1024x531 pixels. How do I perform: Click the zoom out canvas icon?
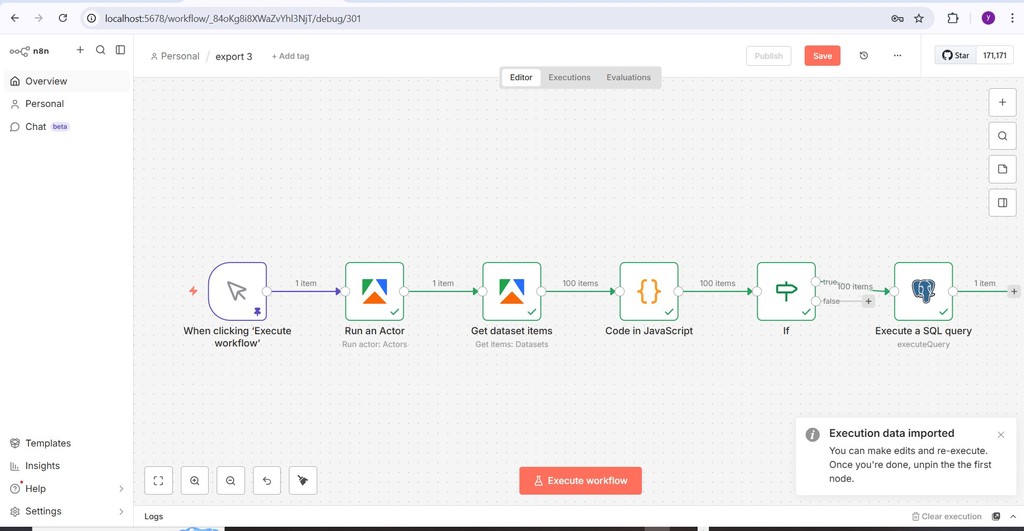[x=231, y=481]
